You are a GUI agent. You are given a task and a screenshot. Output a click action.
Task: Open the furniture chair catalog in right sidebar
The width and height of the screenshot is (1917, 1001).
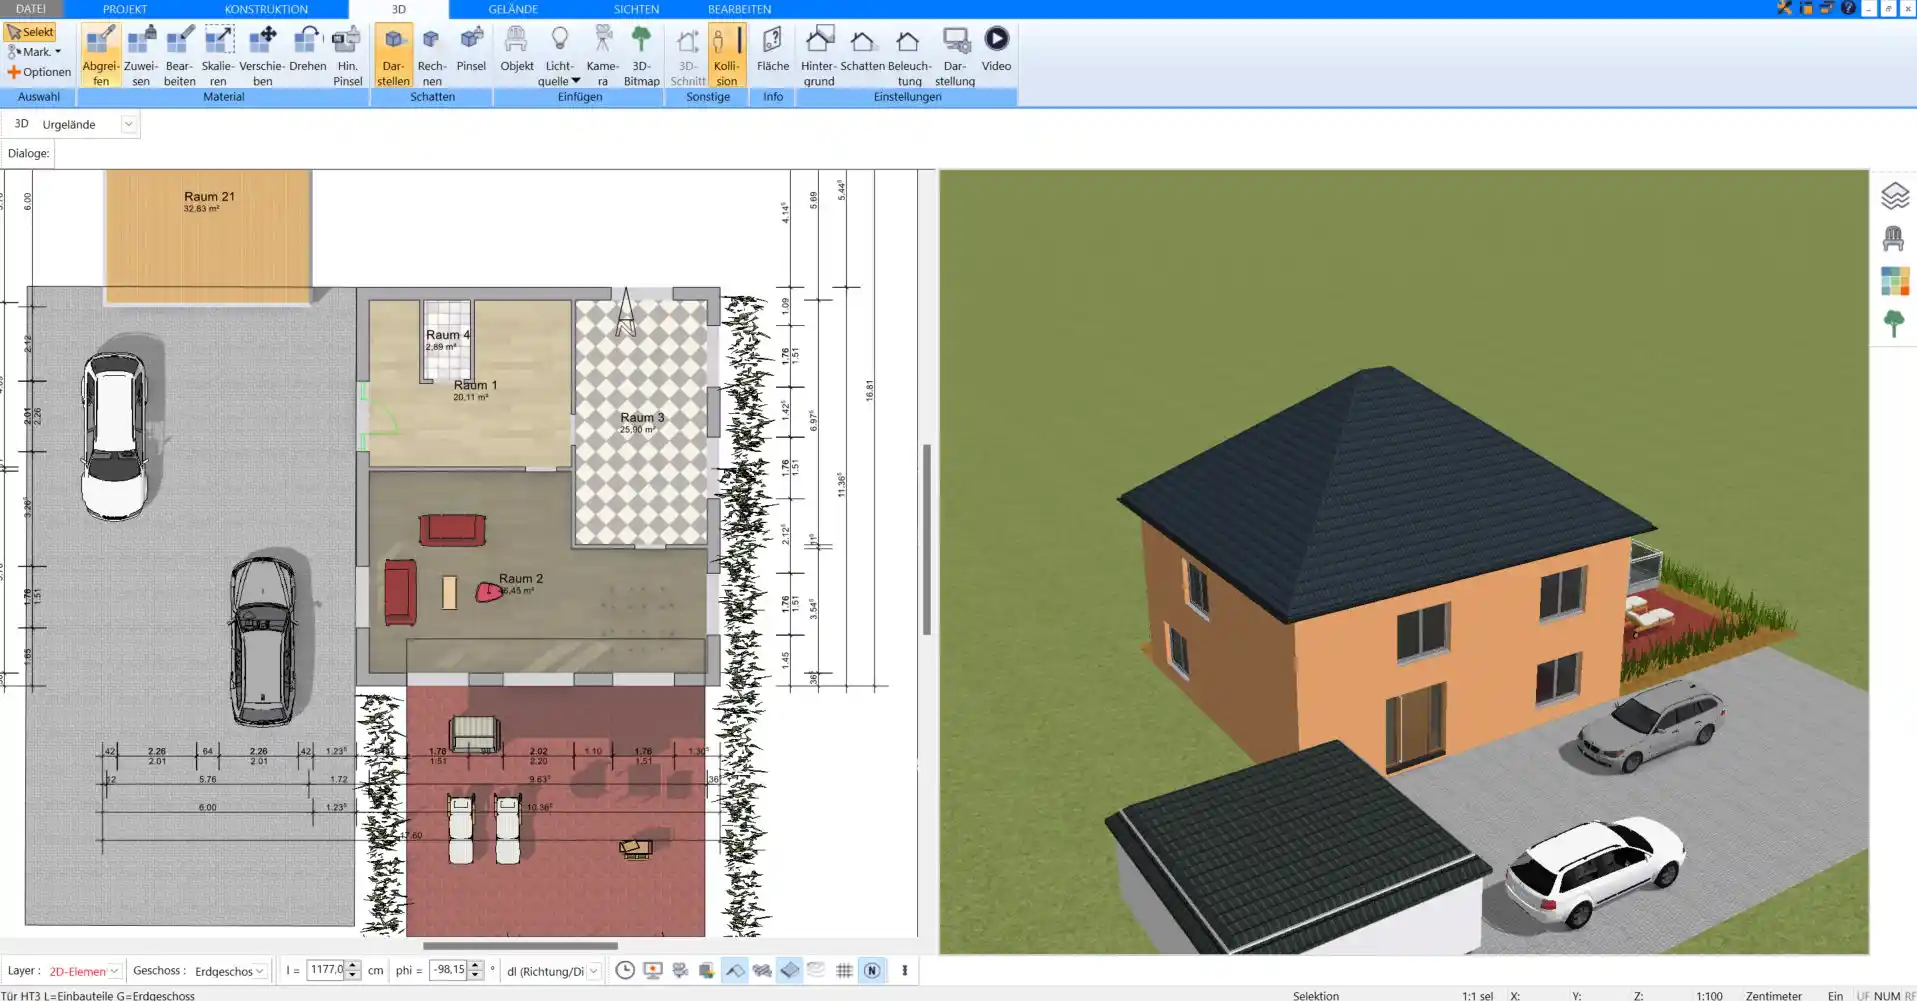tap(1893, 239)
